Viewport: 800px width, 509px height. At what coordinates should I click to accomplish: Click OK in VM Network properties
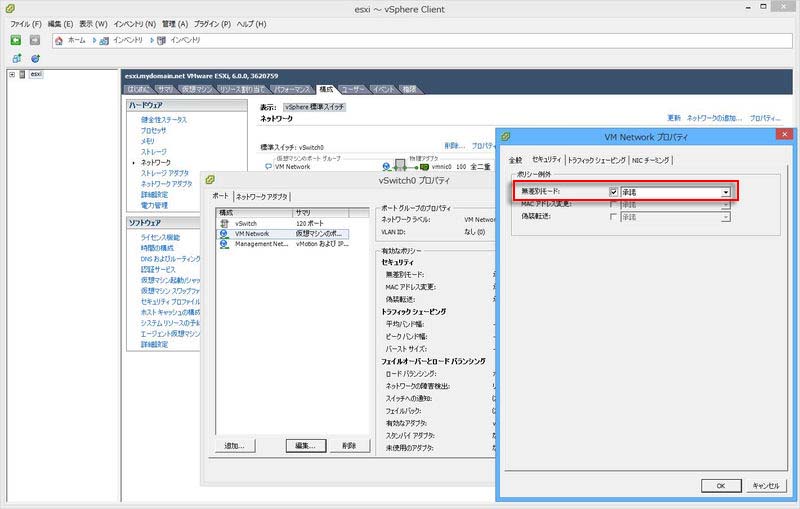(x=721, y=486)
